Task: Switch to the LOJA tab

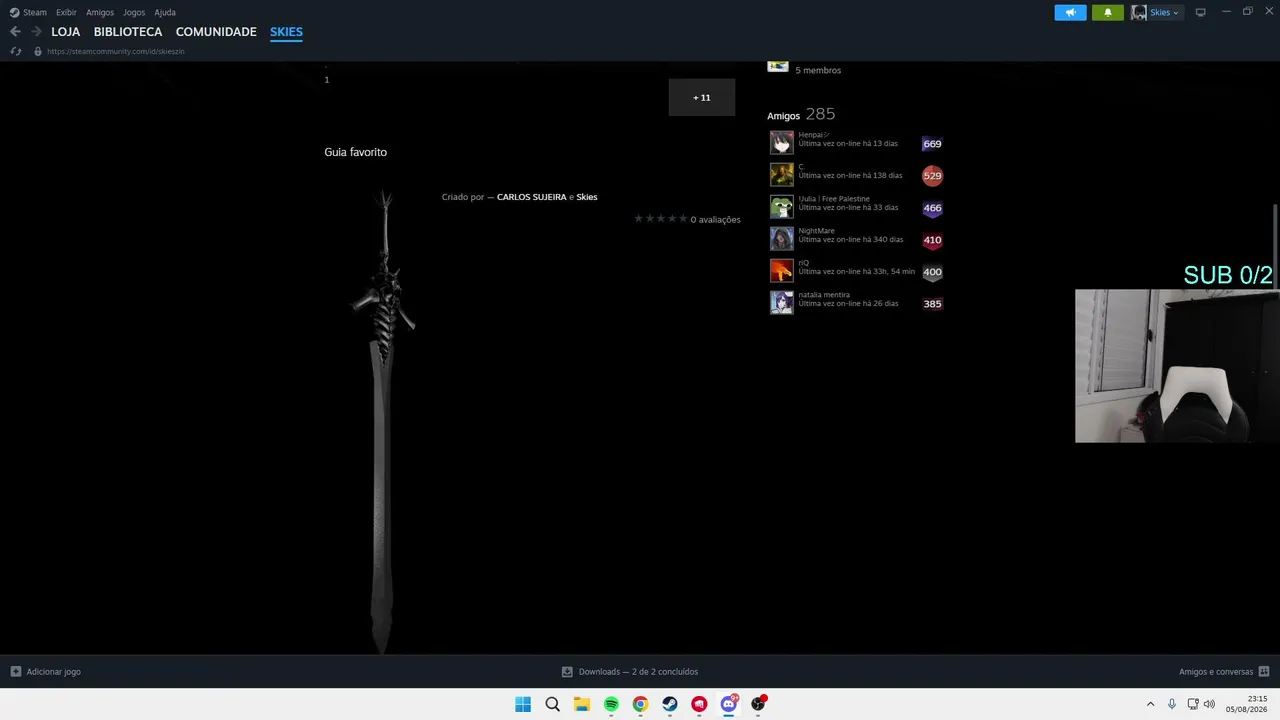Action: (66, 32)
